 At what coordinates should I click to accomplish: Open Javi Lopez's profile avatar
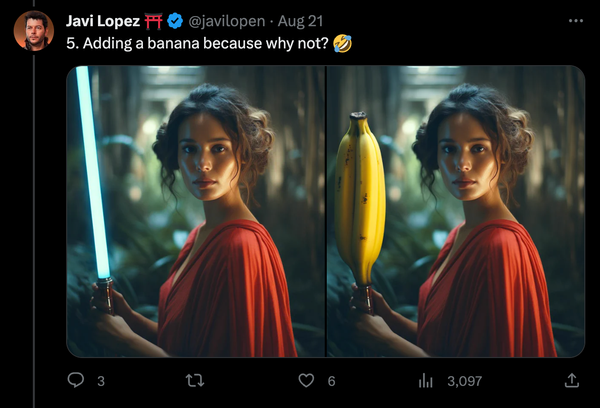pyautogui.click(x=33, y=31)
